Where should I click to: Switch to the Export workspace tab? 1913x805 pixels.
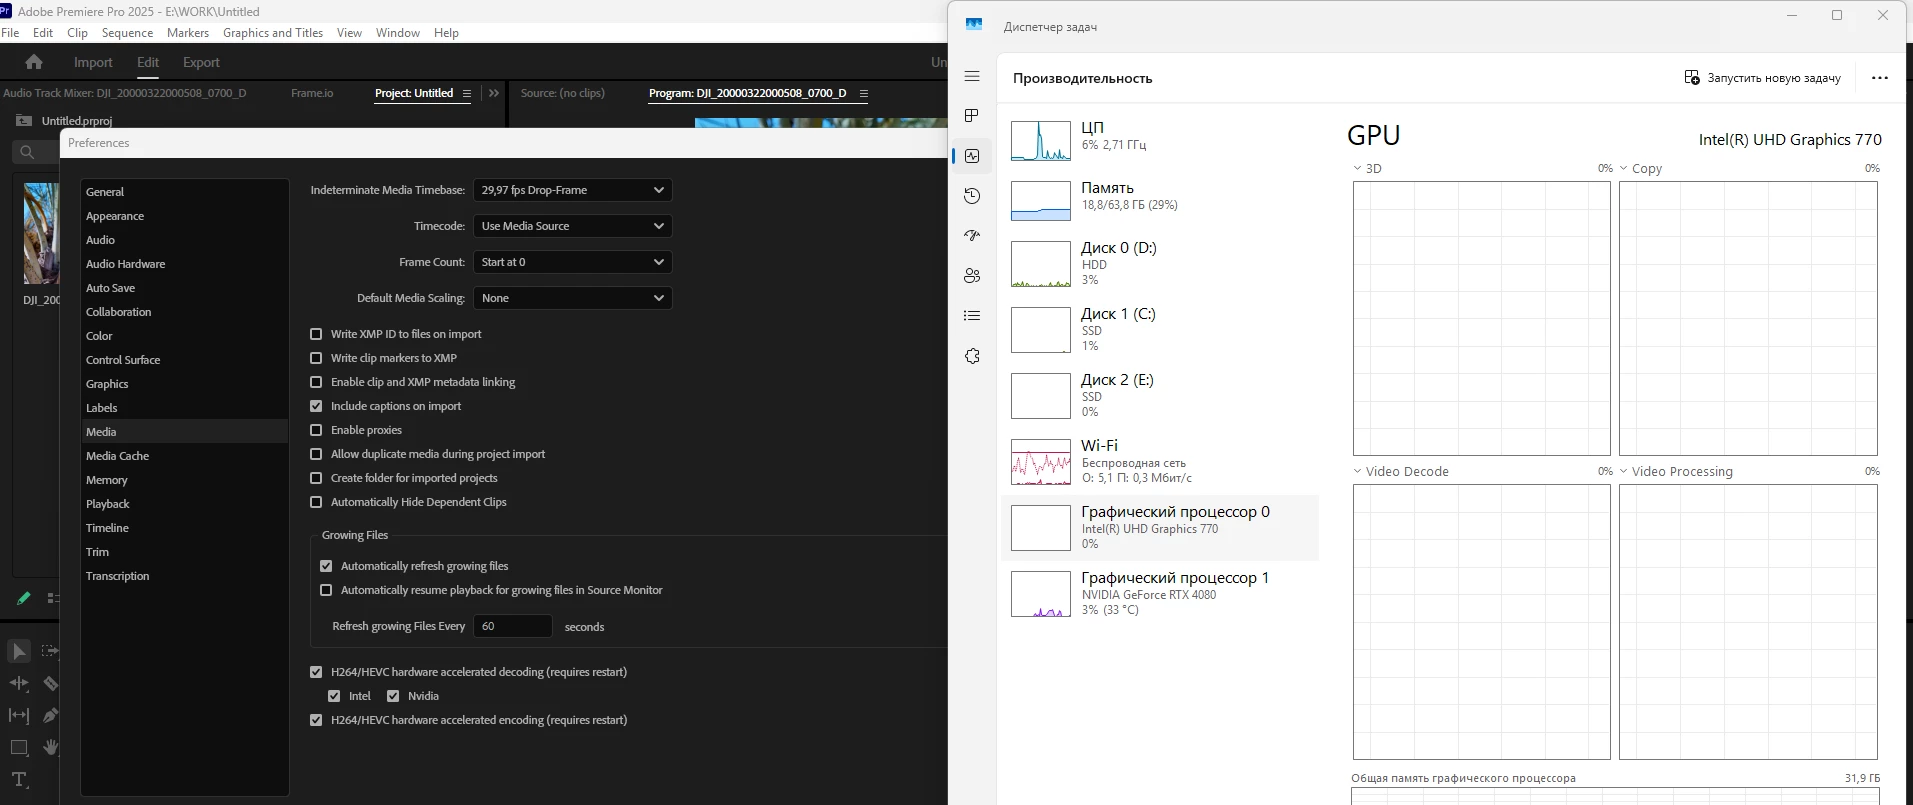coord(201,62)
